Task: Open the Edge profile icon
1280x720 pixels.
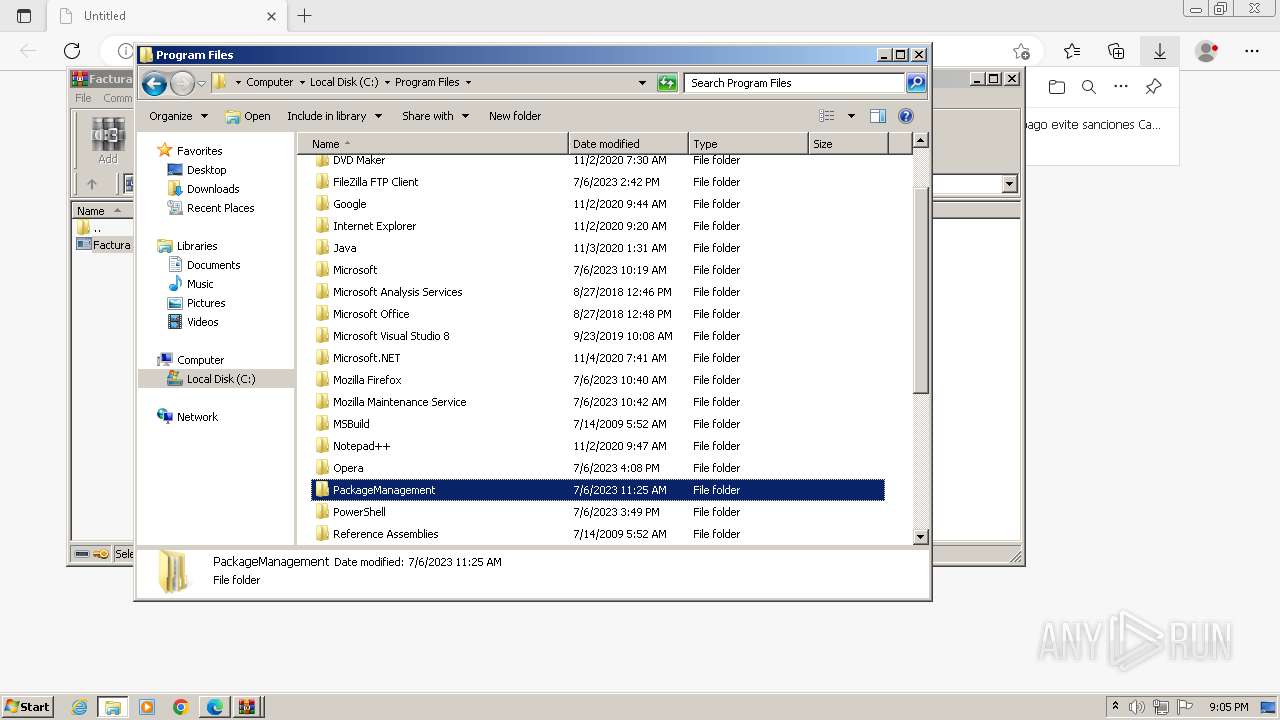Action: click(1207, 51)
